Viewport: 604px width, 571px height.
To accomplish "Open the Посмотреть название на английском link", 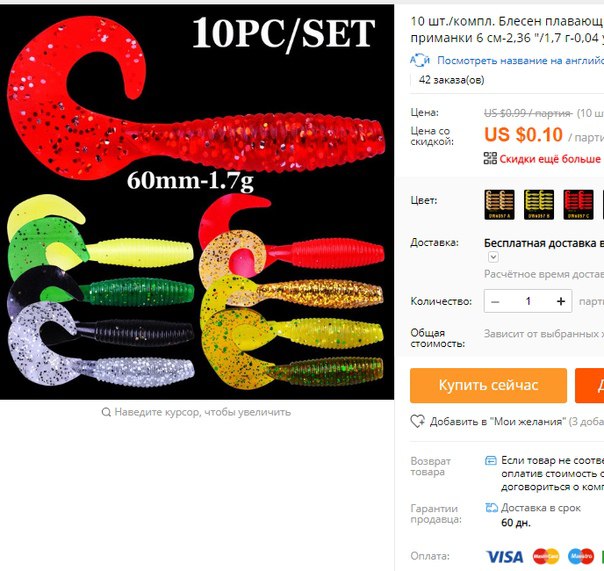I will coord(520,60).
